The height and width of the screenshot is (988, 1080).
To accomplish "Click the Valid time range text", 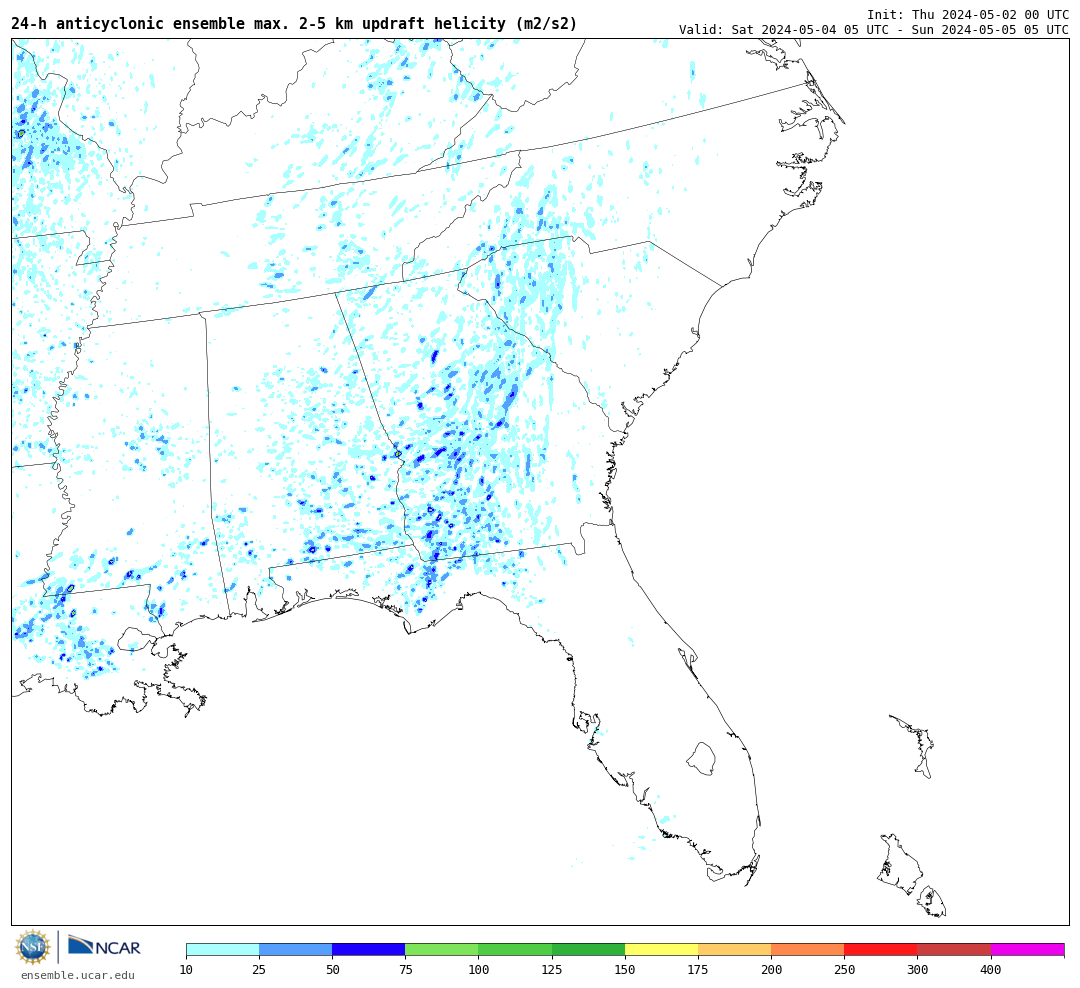I will point(873,30).
